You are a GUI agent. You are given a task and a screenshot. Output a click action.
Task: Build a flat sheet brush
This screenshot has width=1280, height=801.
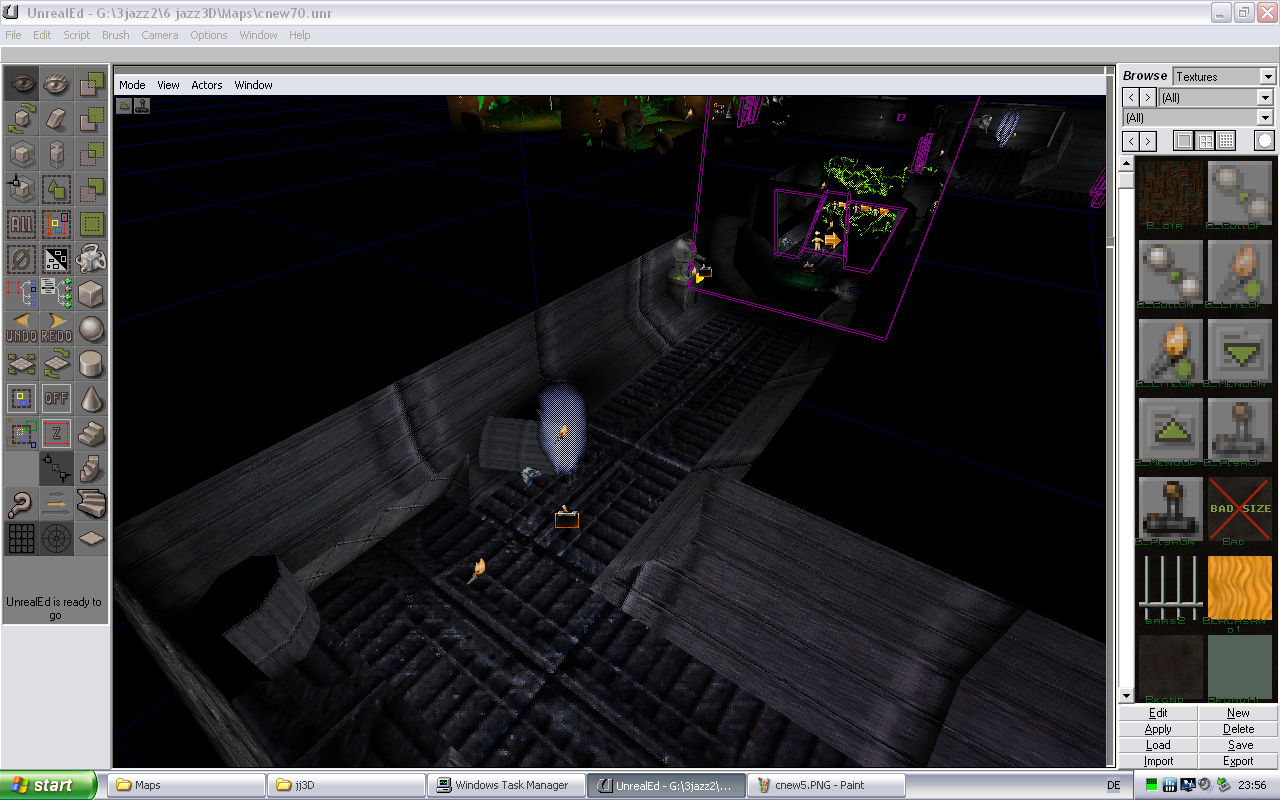click(x=91, y=539)
